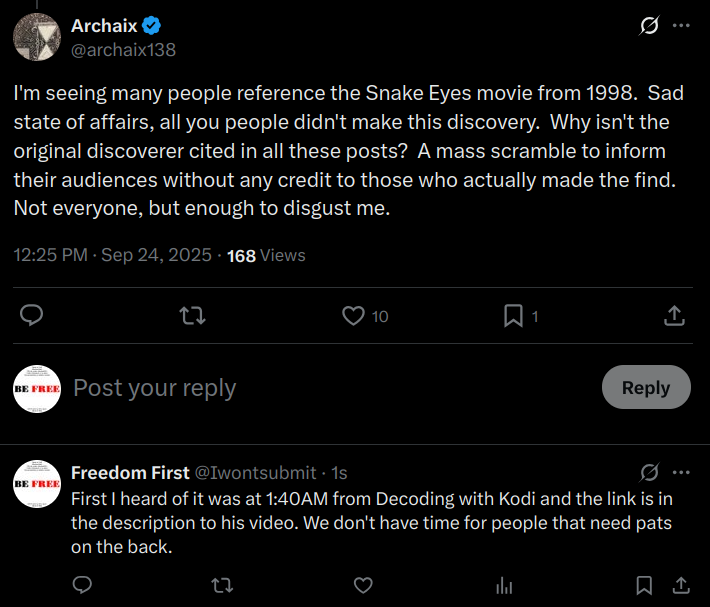Like the Freedom First comment
The image size is (710, 607).
tap(364, 585)
